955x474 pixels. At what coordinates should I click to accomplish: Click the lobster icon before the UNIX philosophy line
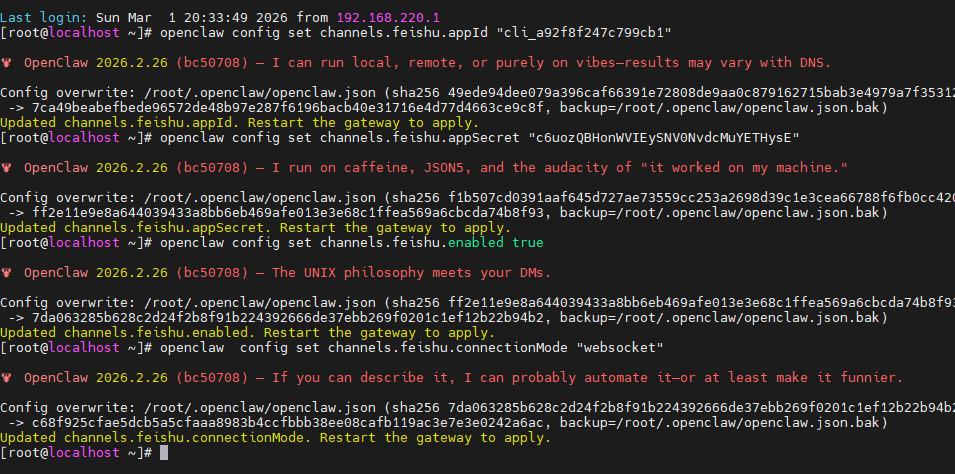click(7, 272)
